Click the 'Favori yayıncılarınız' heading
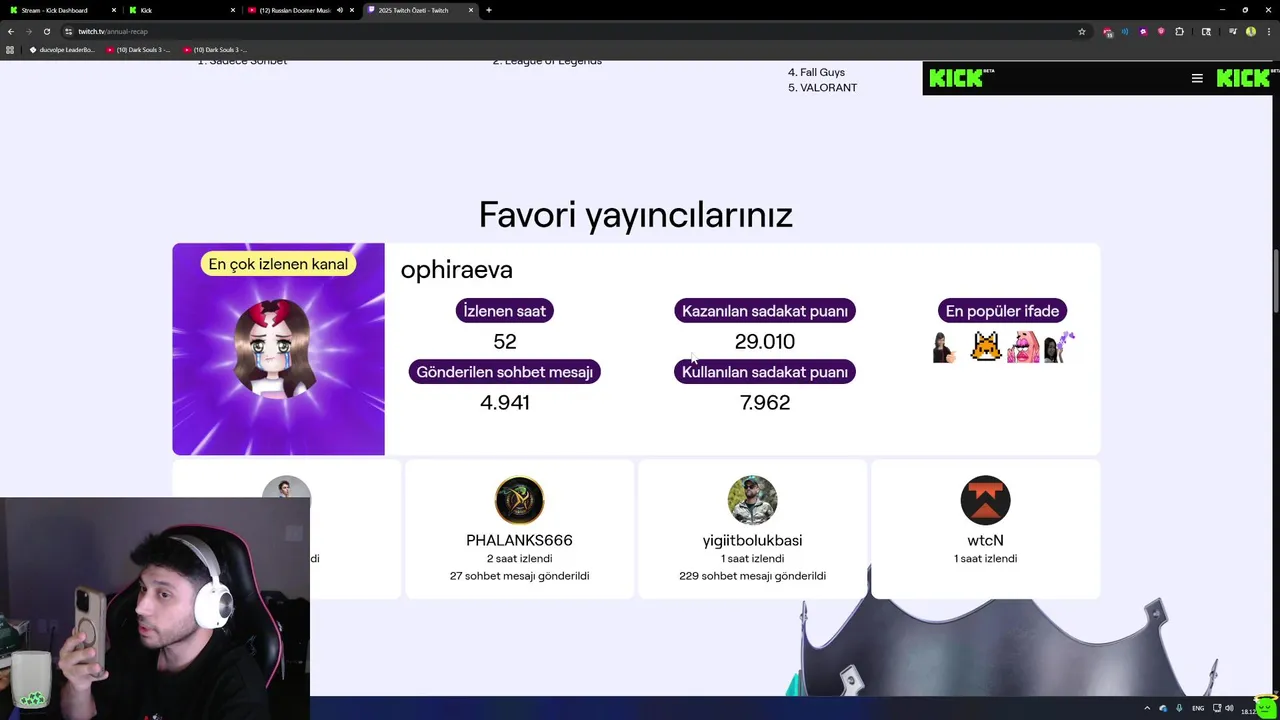 click(636, 215)
